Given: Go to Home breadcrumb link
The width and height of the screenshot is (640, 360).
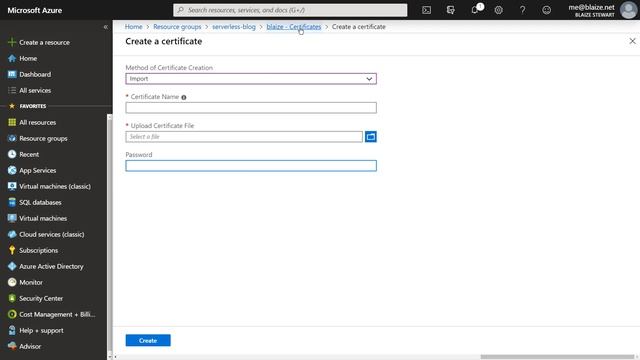Looking at the screenshot, I should 133,27.
